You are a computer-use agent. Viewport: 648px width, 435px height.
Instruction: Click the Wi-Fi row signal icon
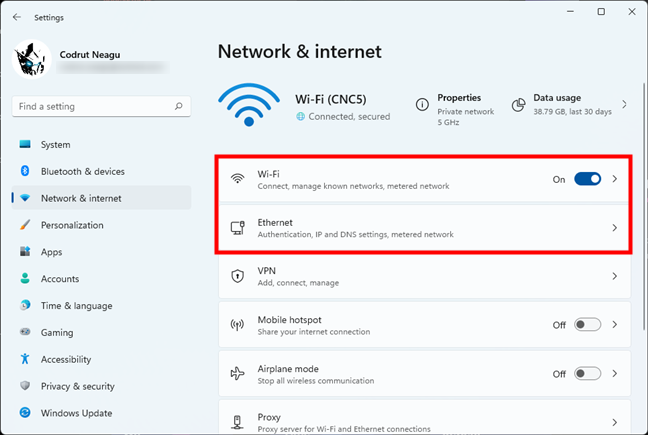coord(237,178)
